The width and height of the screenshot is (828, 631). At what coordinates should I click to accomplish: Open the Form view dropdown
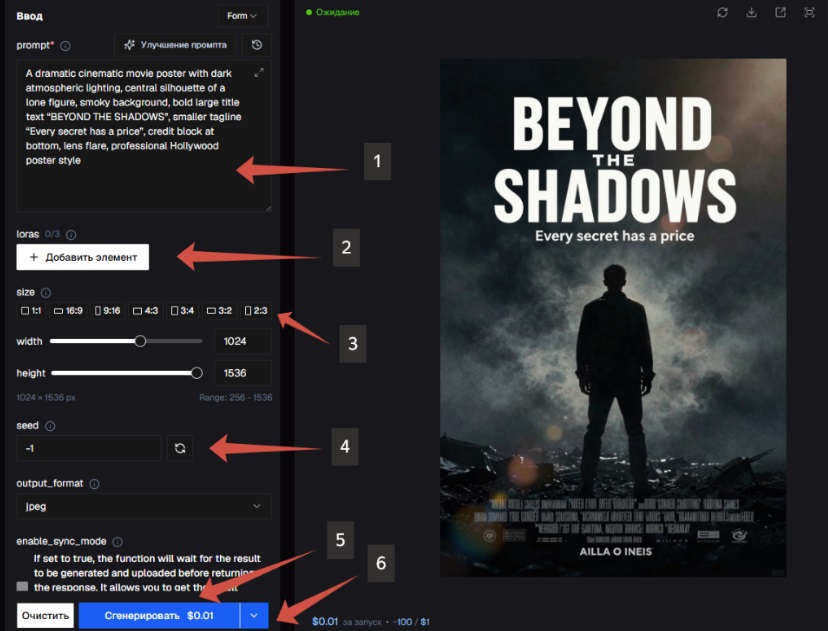click(242, 16)
